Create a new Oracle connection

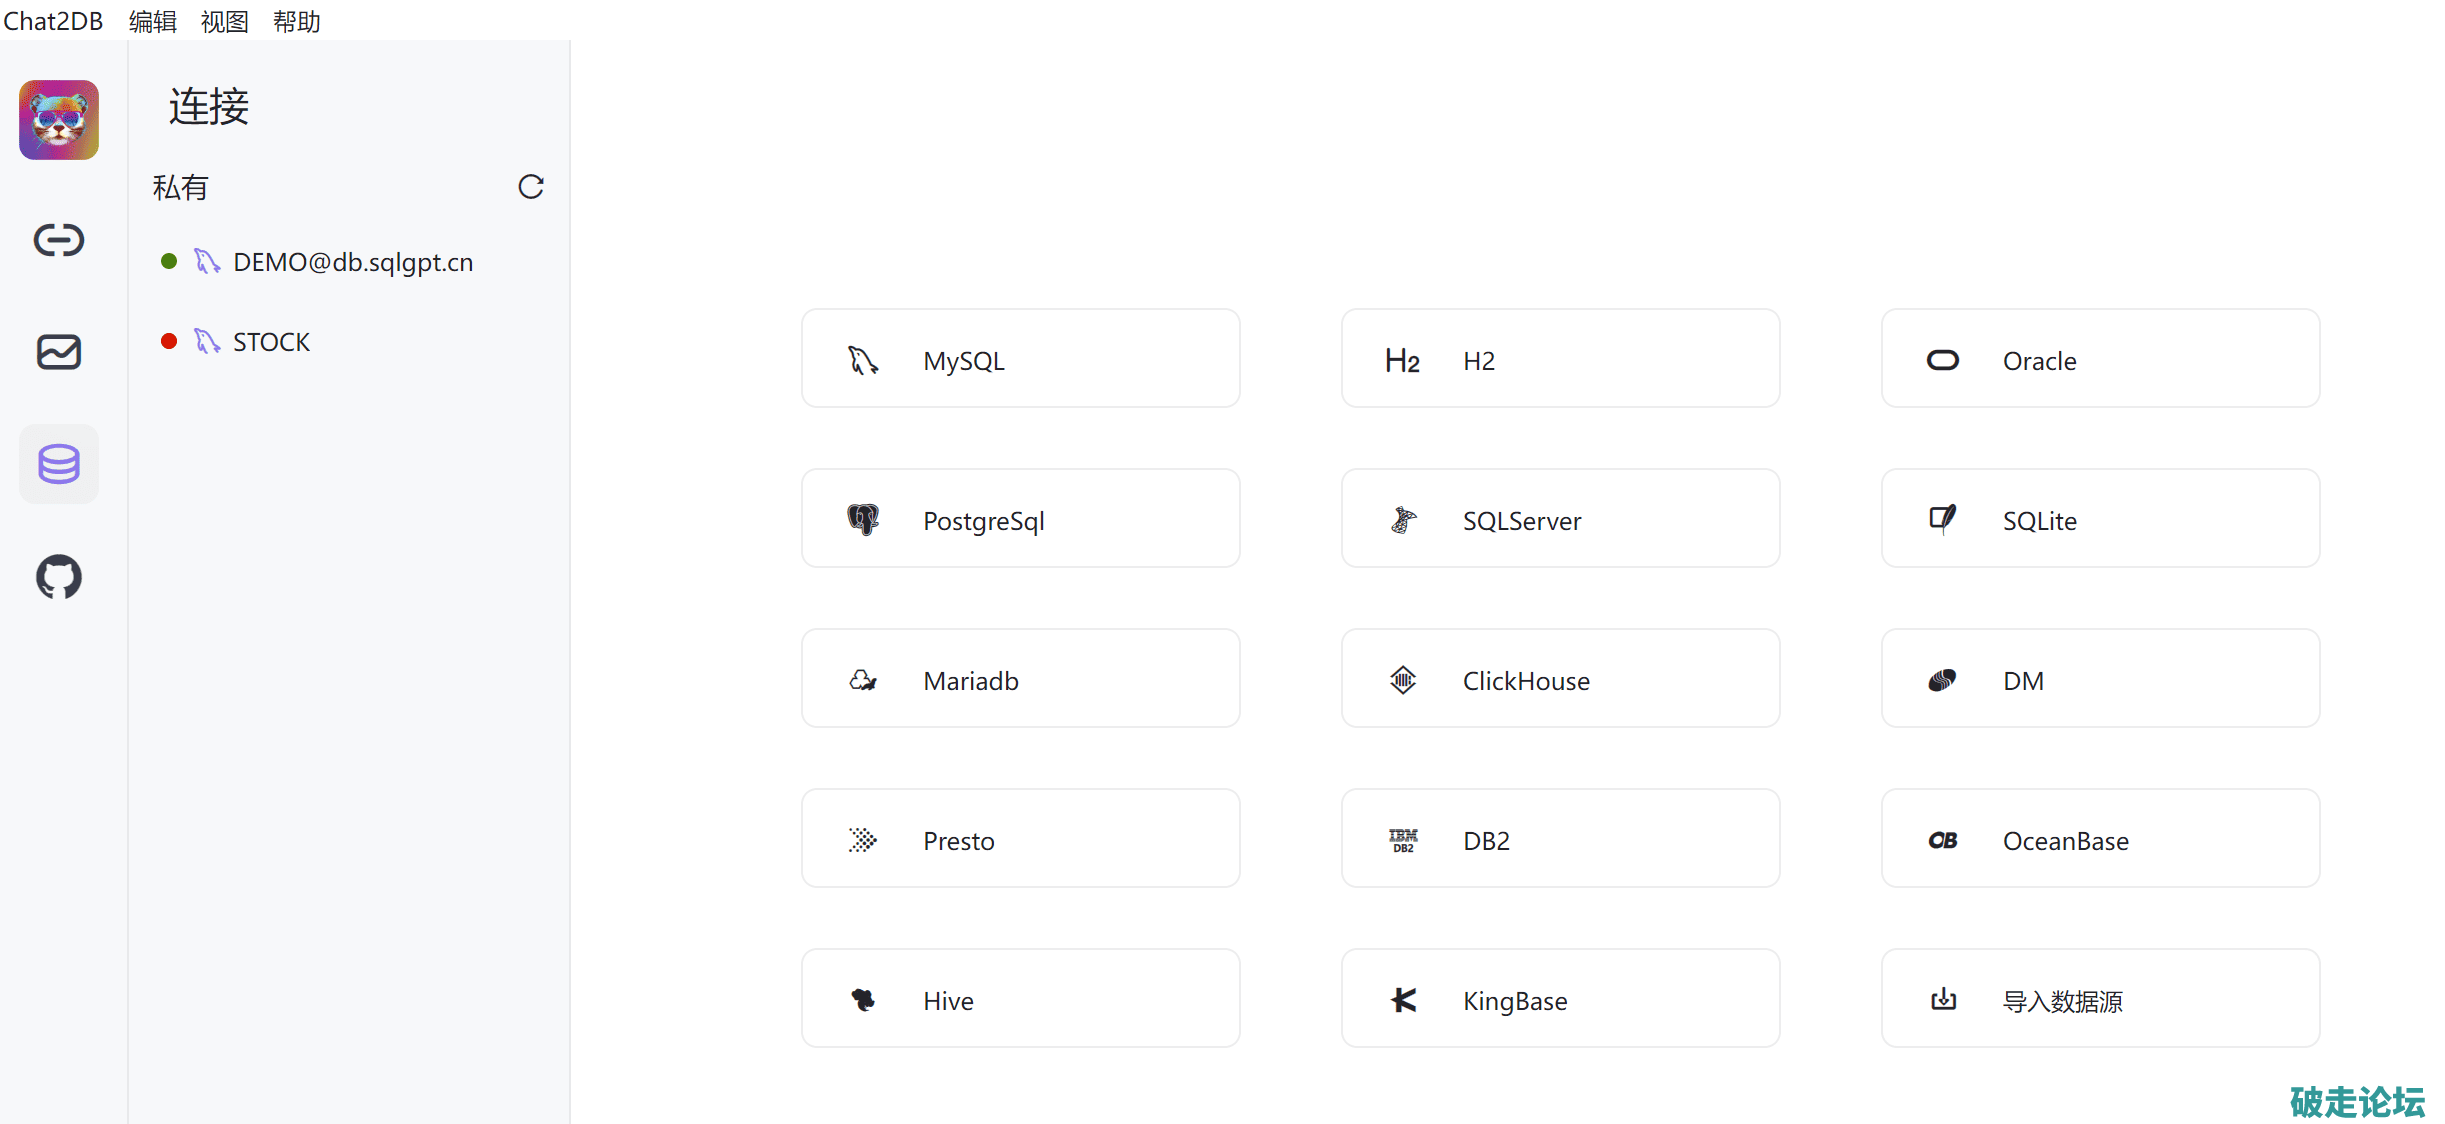click(x=2100, y=359)
